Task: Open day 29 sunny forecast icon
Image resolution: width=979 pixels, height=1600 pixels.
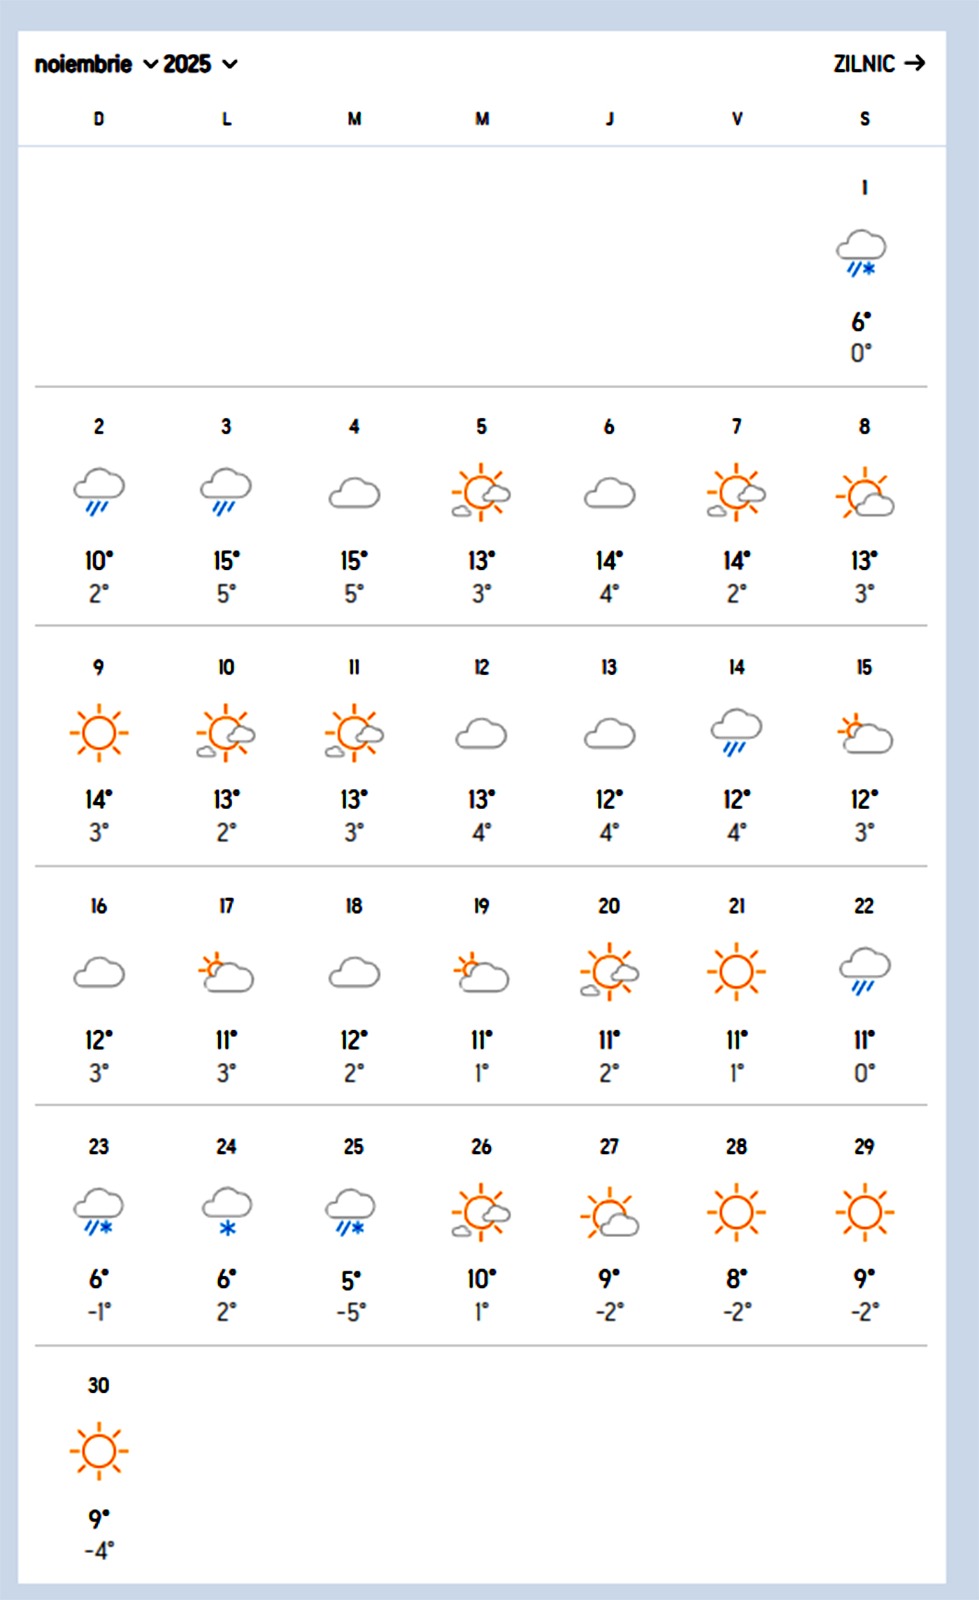Action: click(864, 1212)
